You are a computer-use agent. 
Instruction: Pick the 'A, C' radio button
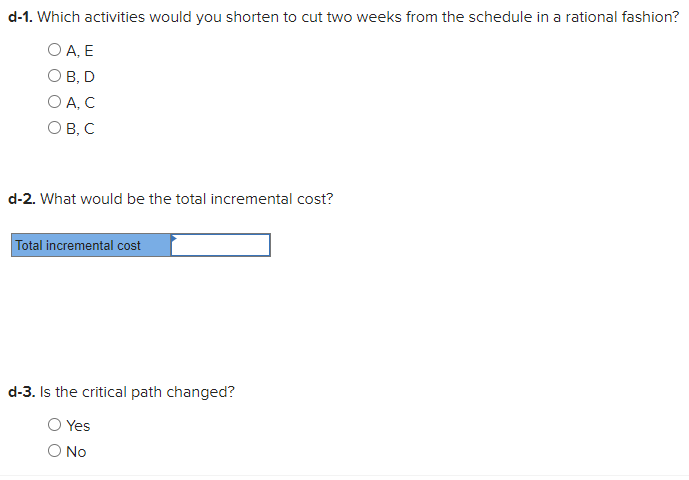[x=54, y=102]
